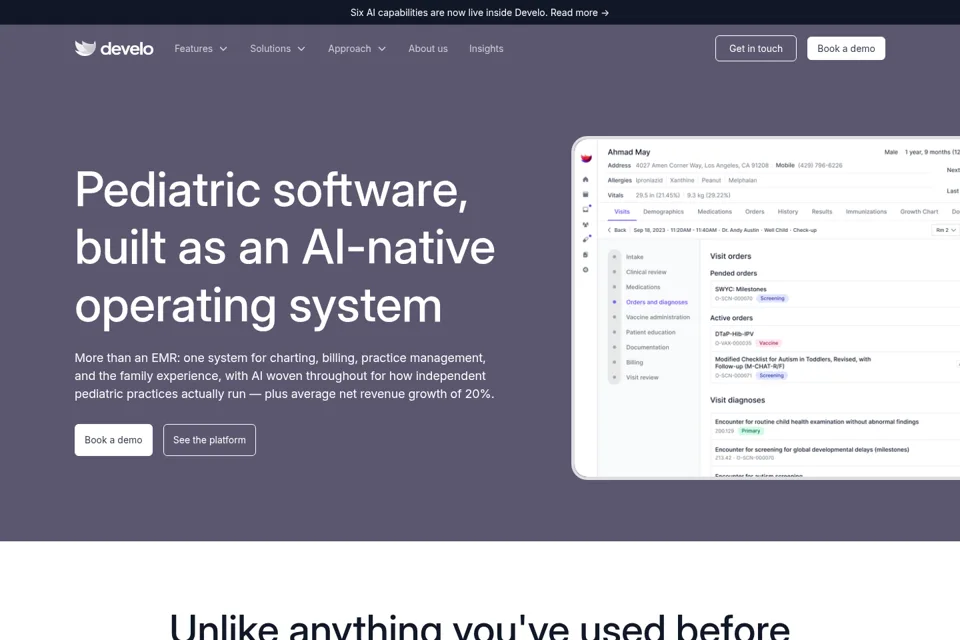Screen dimensions: 960x640
Task: Click the 9.3 kg (29.22%) vitals value
Action: click(x=708, y=195)
